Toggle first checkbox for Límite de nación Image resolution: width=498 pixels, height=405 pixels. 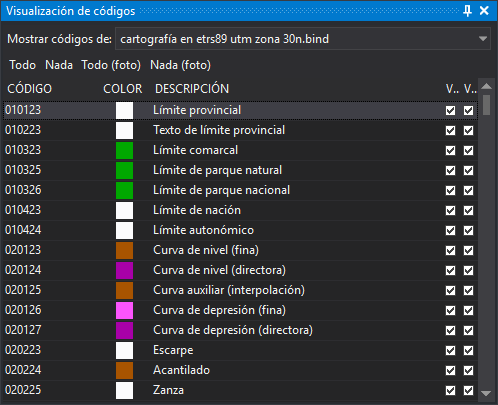coord(450,210)
